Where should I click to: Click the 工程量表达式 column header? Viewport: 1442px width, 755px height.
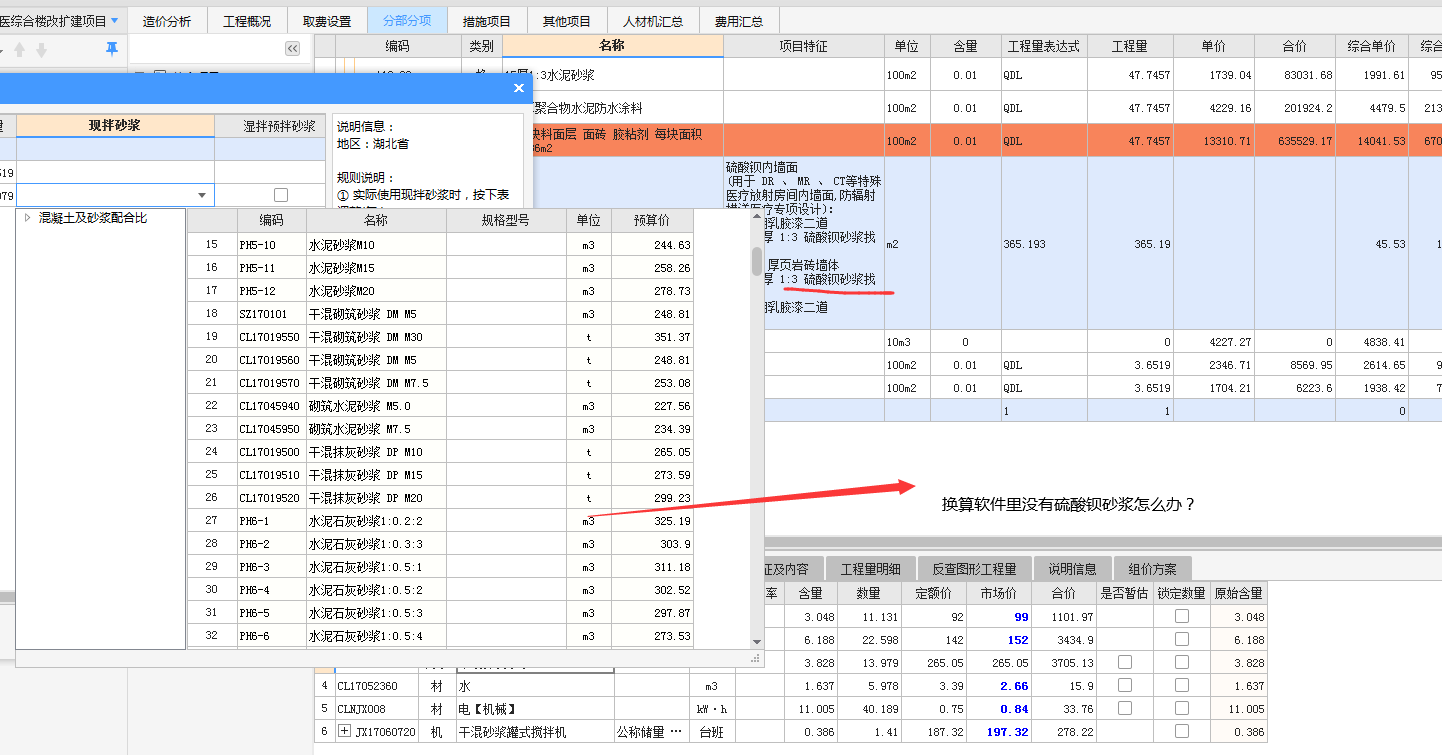pyautogui.click(x=1043, y=46)
